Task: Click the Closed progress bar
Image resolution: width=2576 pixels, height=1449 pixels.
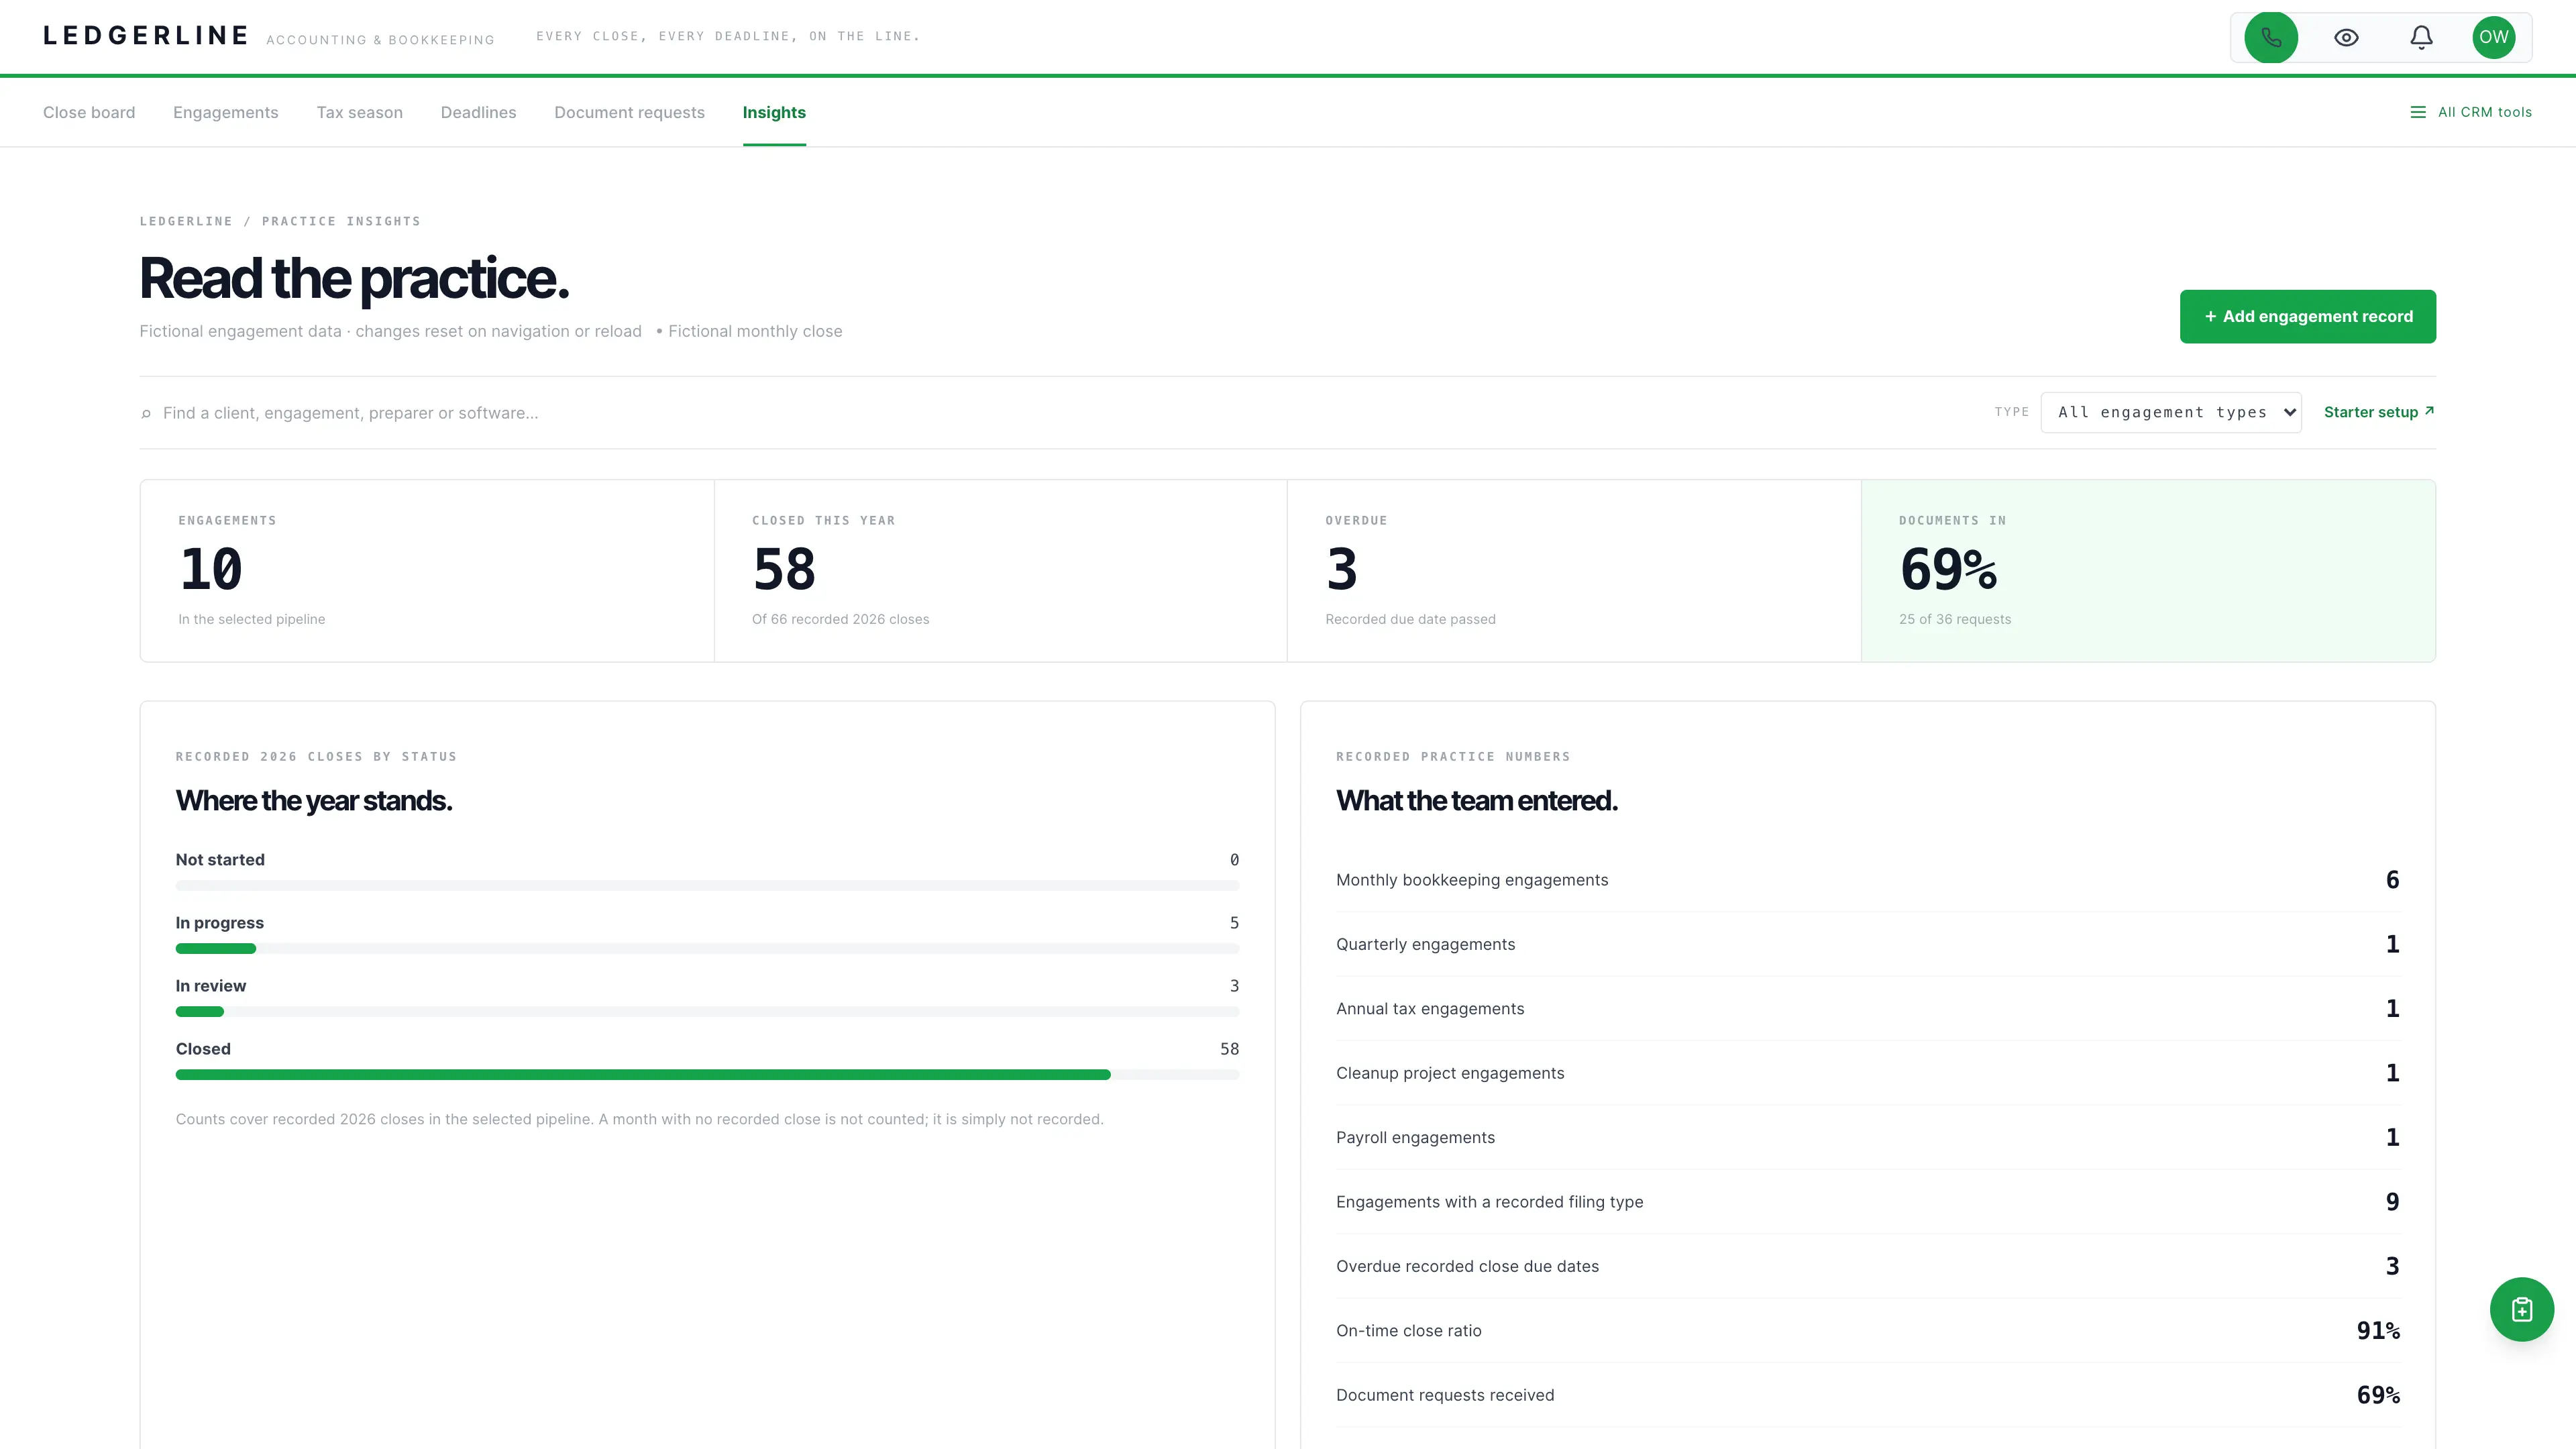Action: coord(707,1074)
